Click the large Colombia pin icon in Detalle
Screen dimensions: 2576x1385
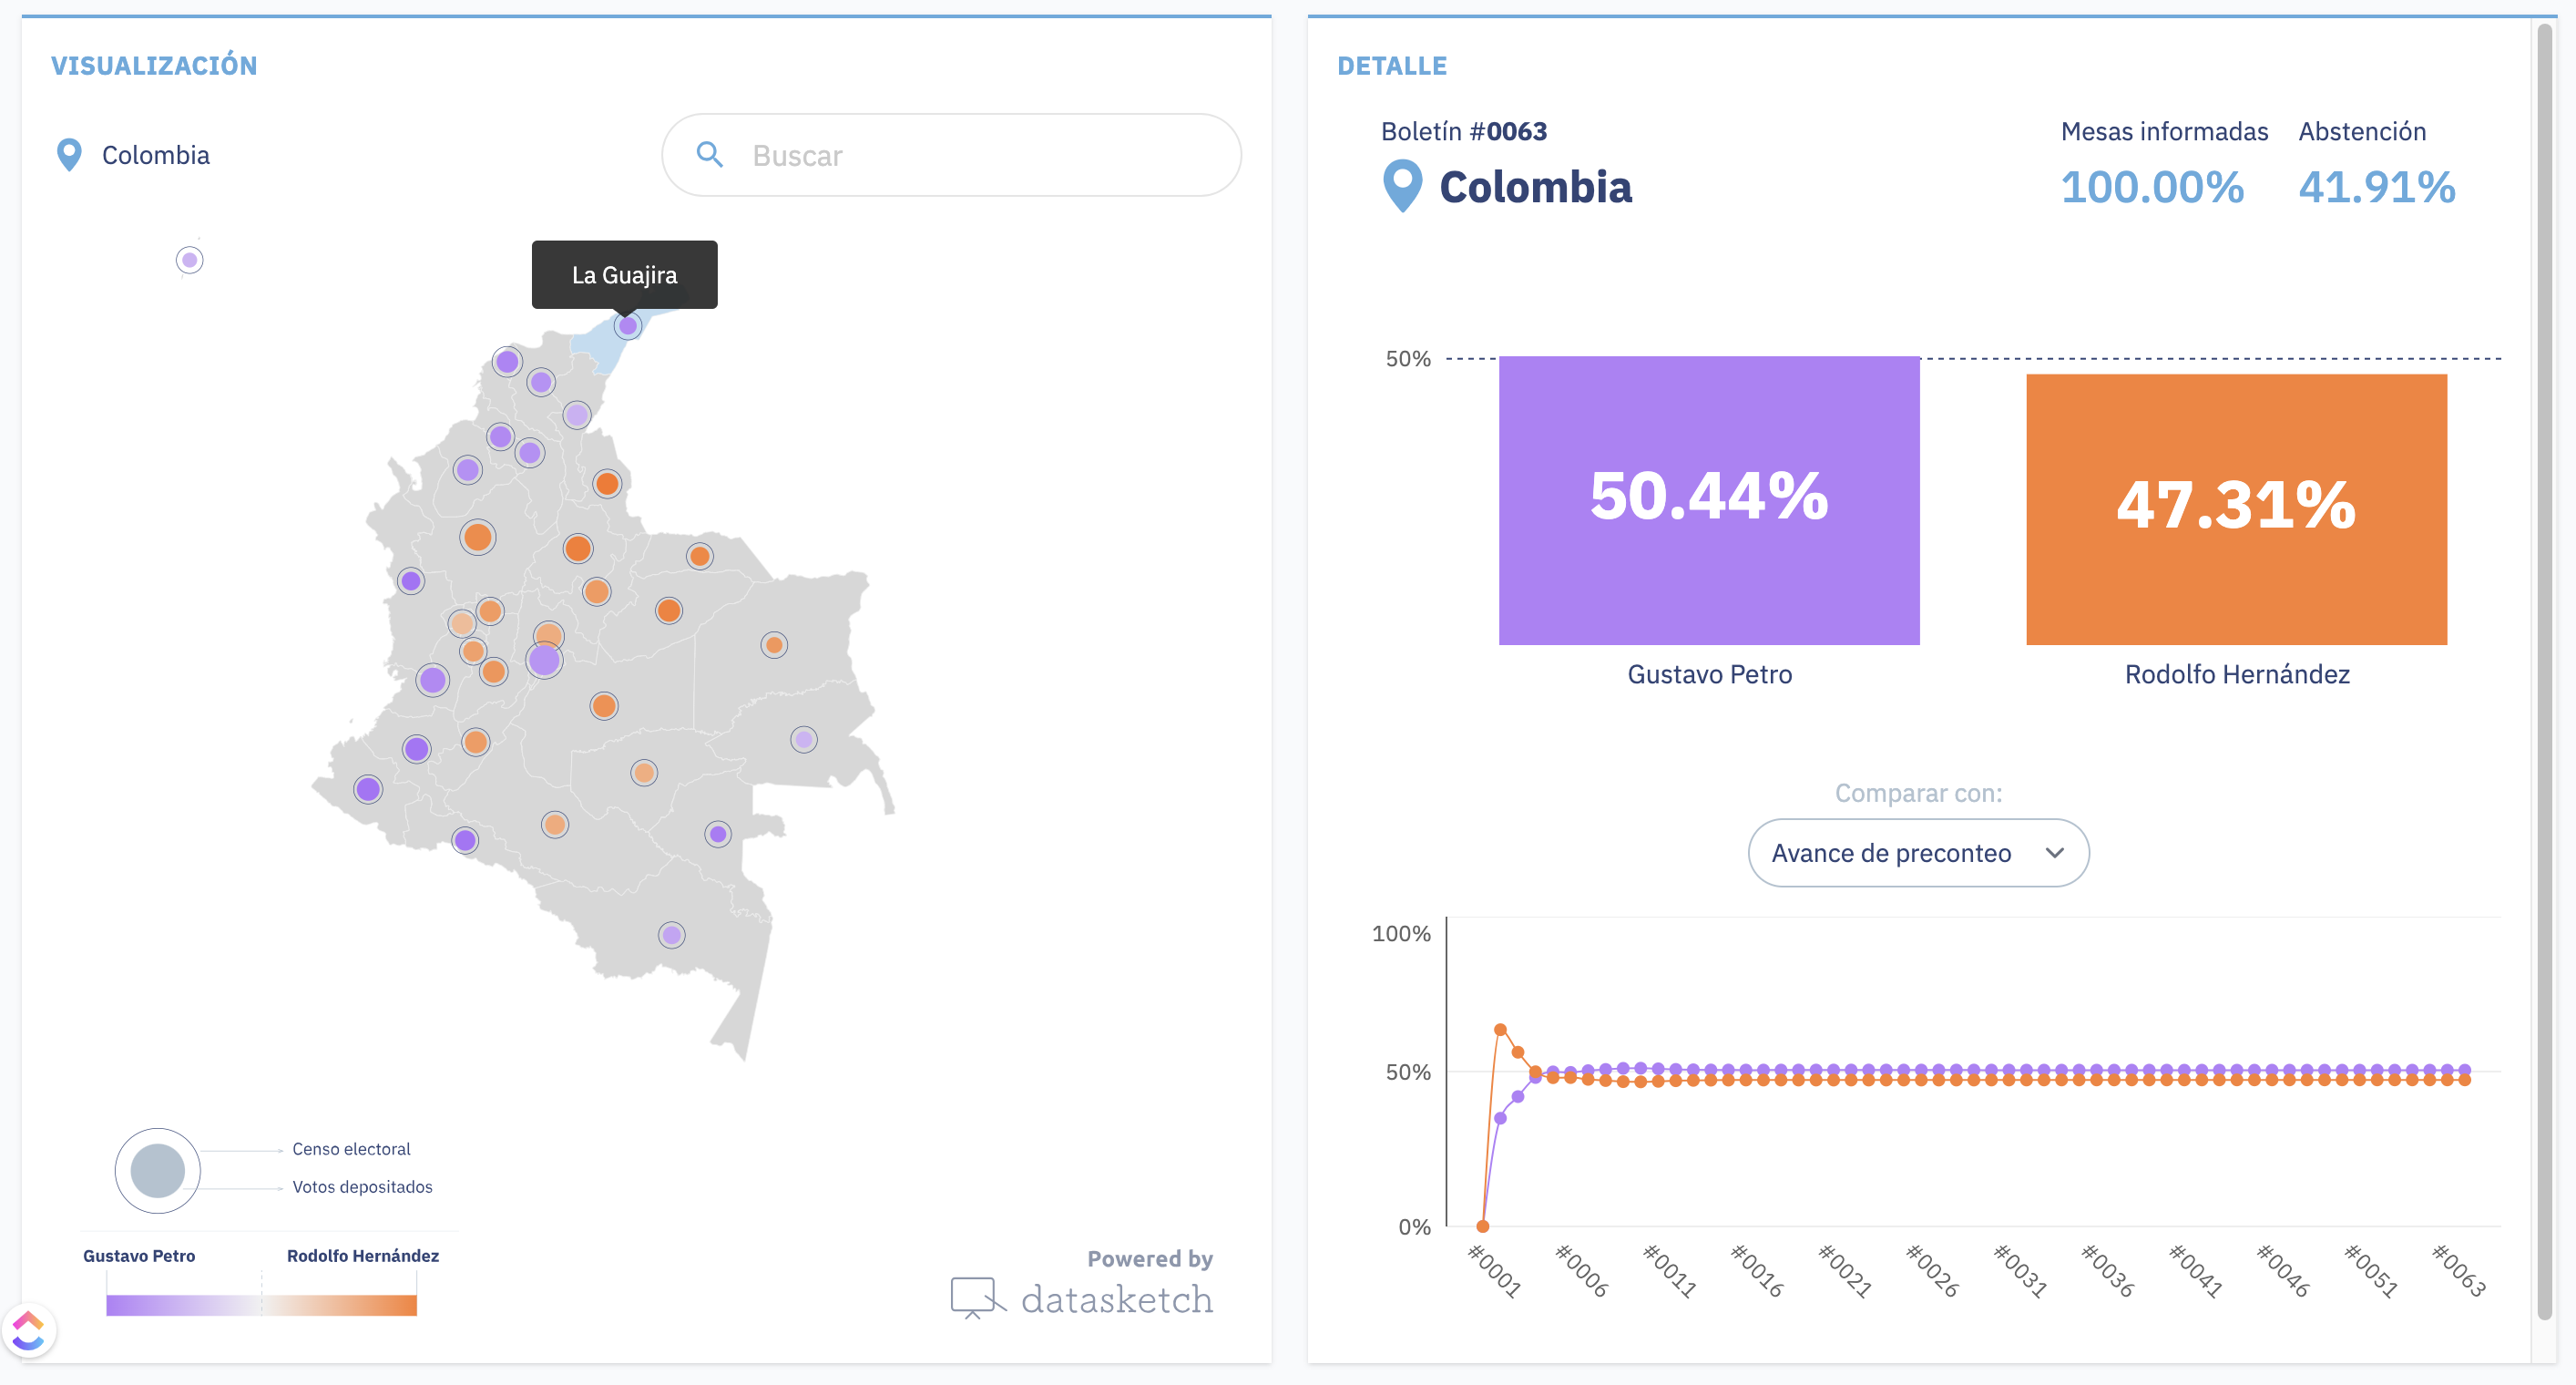(1402, 186)
